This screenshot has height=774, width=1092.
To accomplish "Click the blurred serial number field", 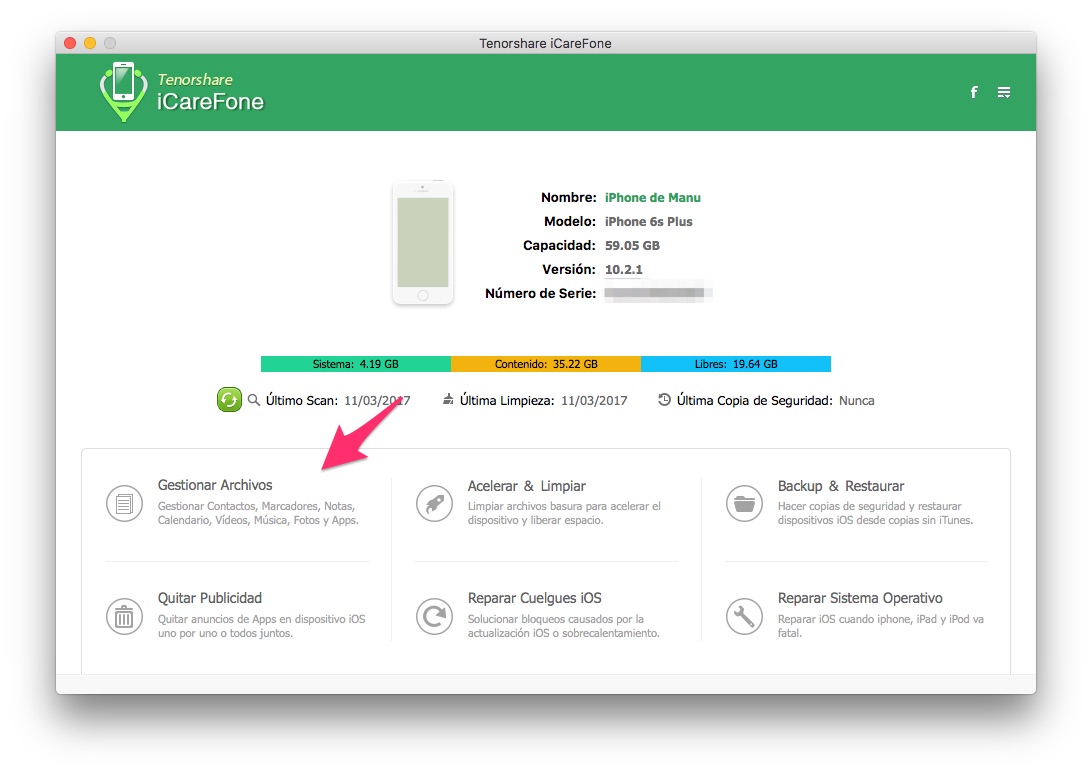I will pos(657,293).
